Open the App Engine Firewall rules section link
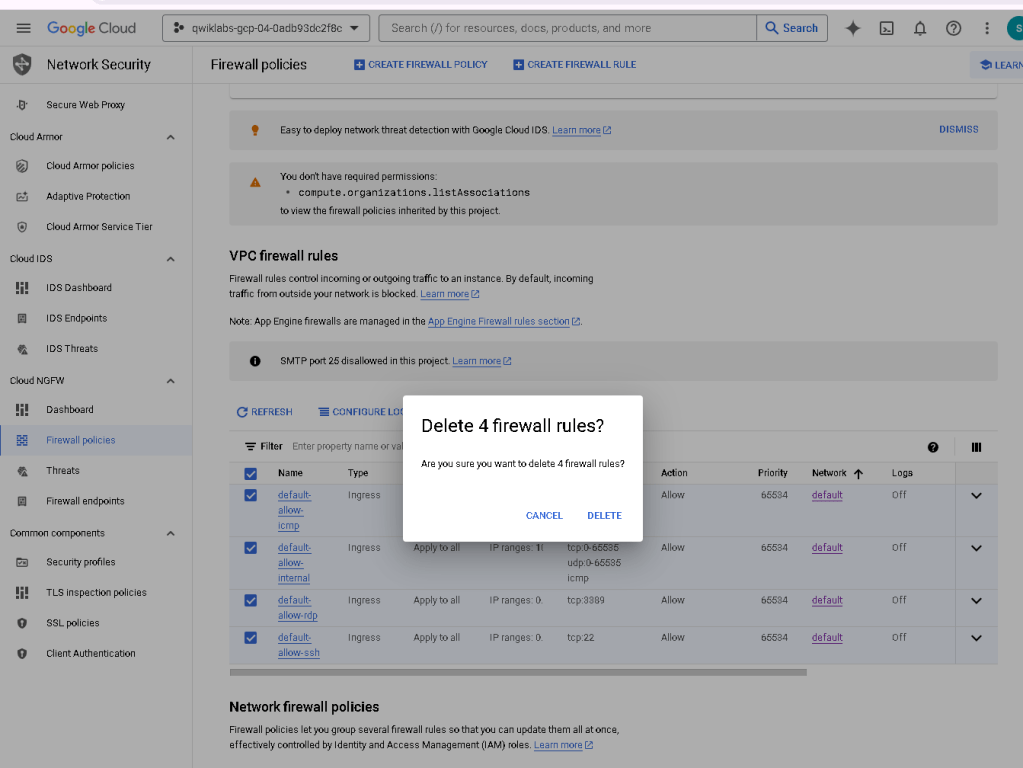 504,321
